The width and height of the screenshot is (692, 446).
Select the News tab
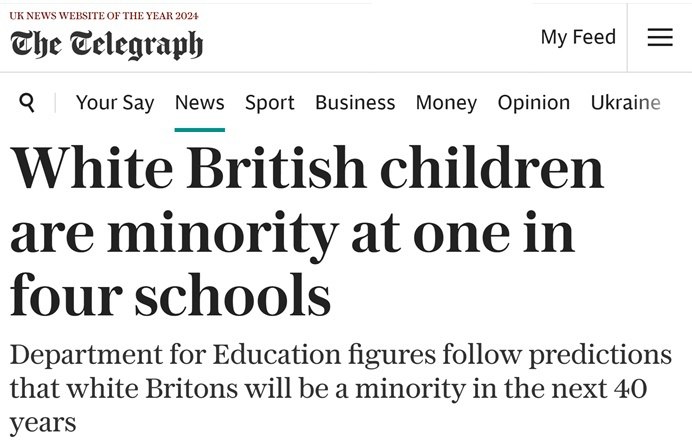tap(199, 102)
